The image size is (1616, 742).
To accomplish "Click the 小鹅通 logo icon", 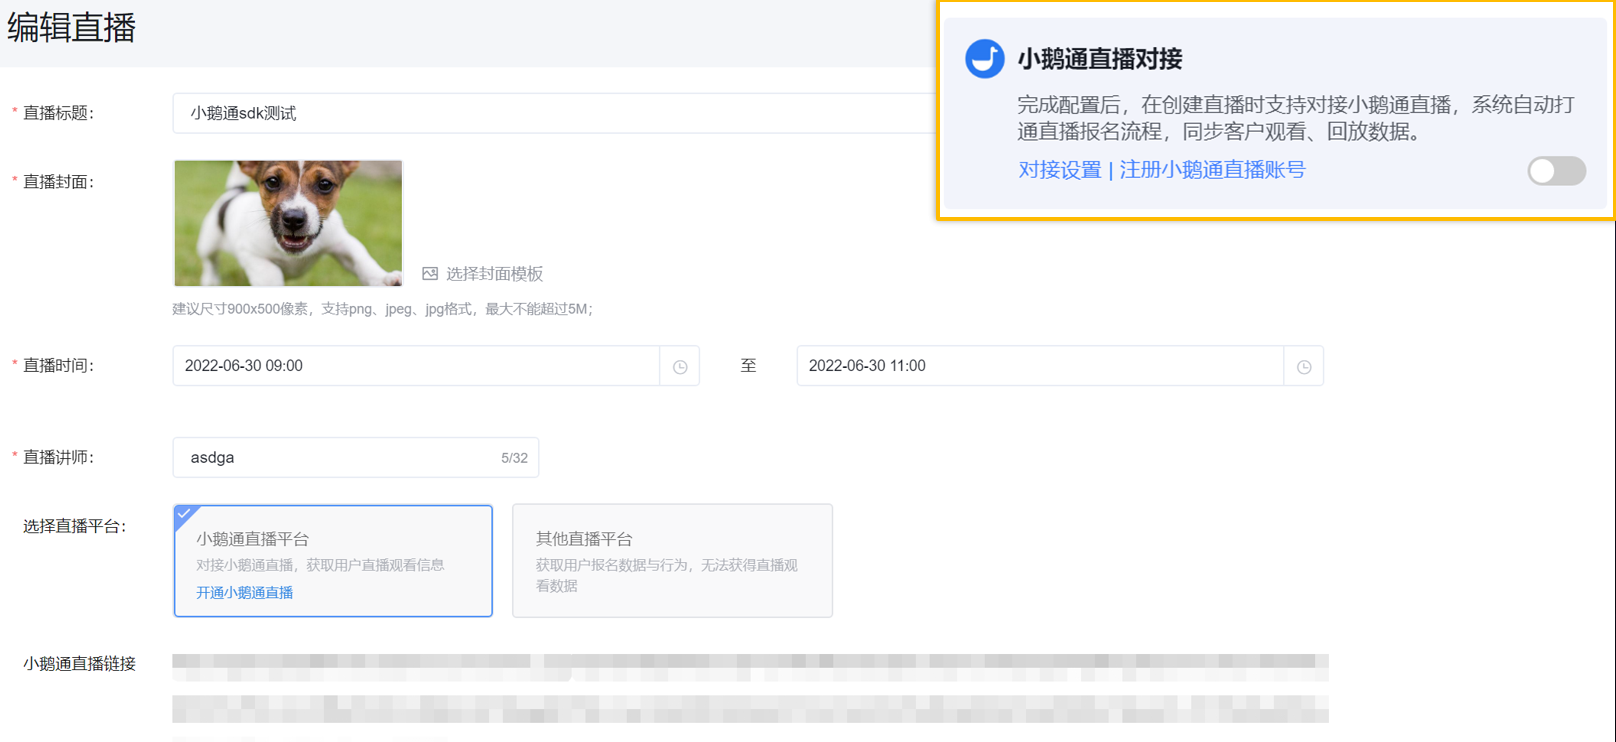I will [x=984, y=59].
